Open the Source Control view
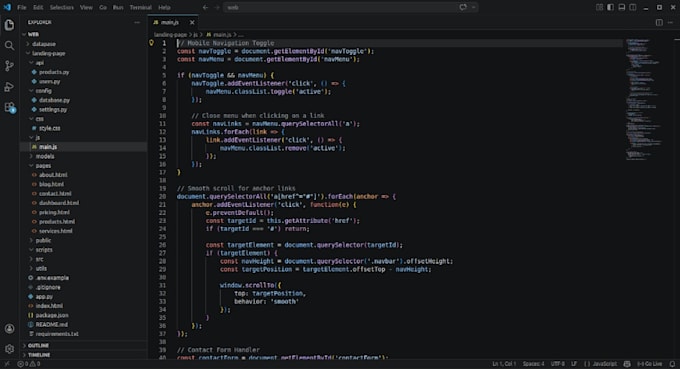The height and width of the screenshot is (369, 680). pos(9,66)
